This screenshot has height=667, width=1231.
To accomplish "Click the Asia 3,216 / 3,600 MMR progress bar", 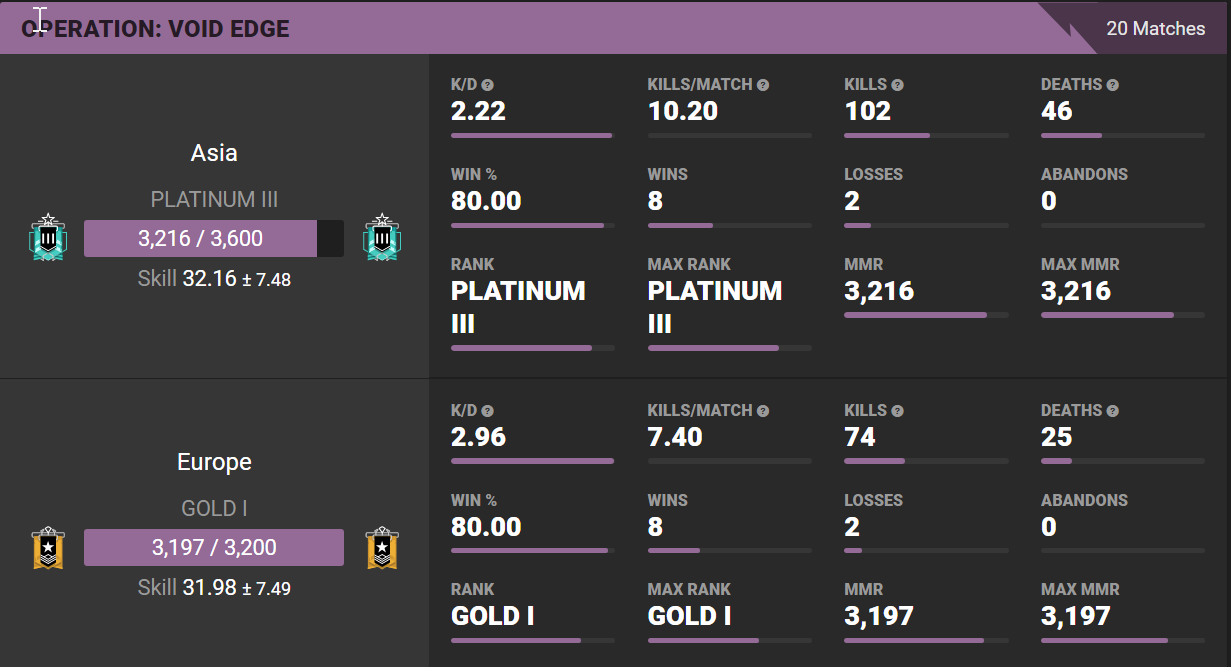I will pos(214,239).
